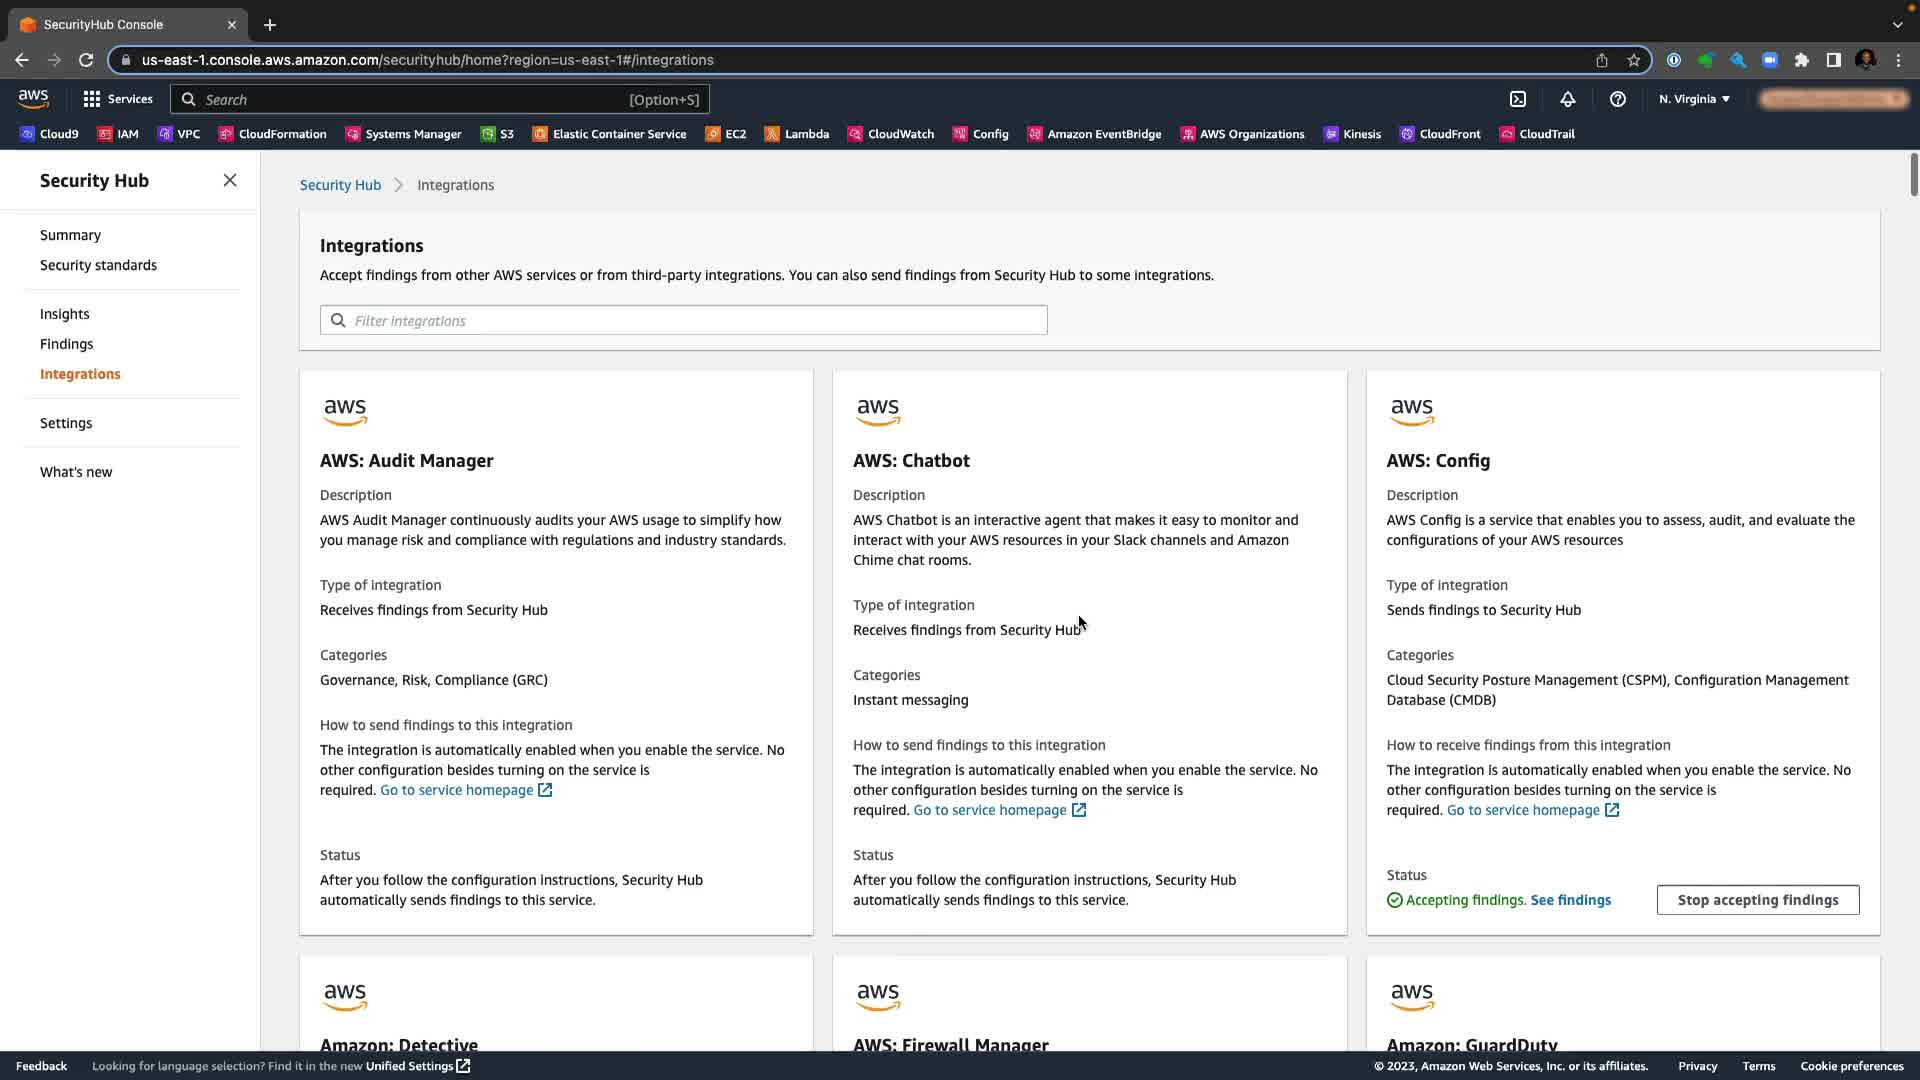Click the page vertical scrollbar
1920x1080 pixels.
[x=1913, y=175]
